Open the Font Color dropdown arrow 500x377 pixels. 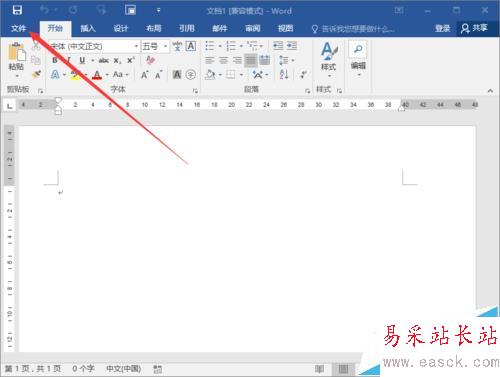[107, 75]
